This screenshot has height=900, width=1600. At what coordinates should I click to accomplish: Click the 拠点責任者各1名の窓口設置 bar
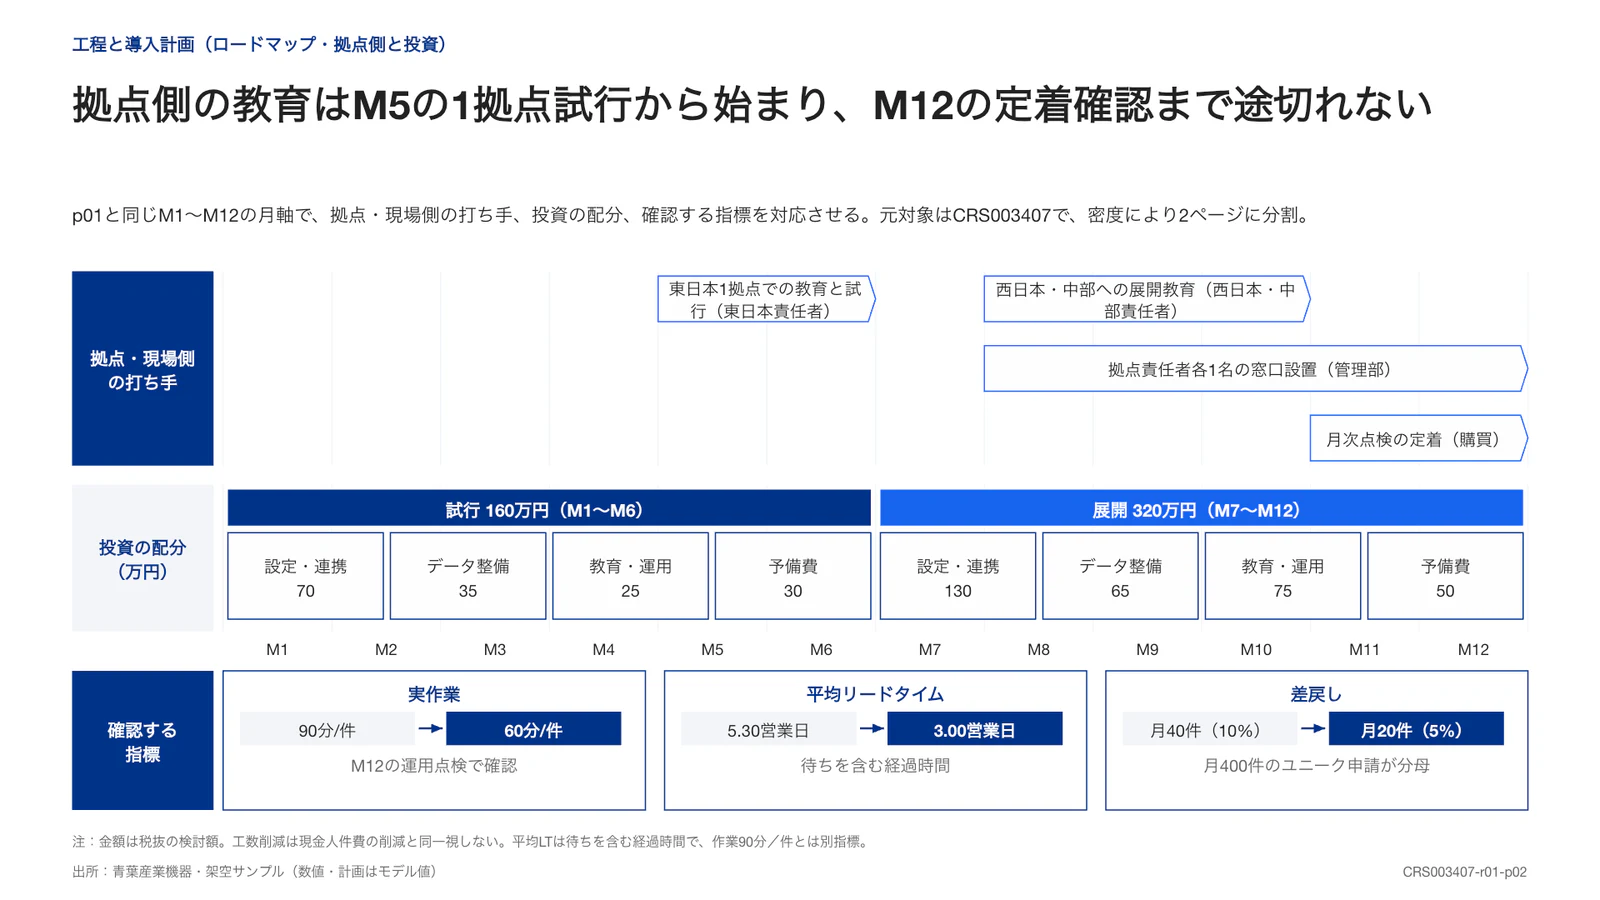[1256, 369]
